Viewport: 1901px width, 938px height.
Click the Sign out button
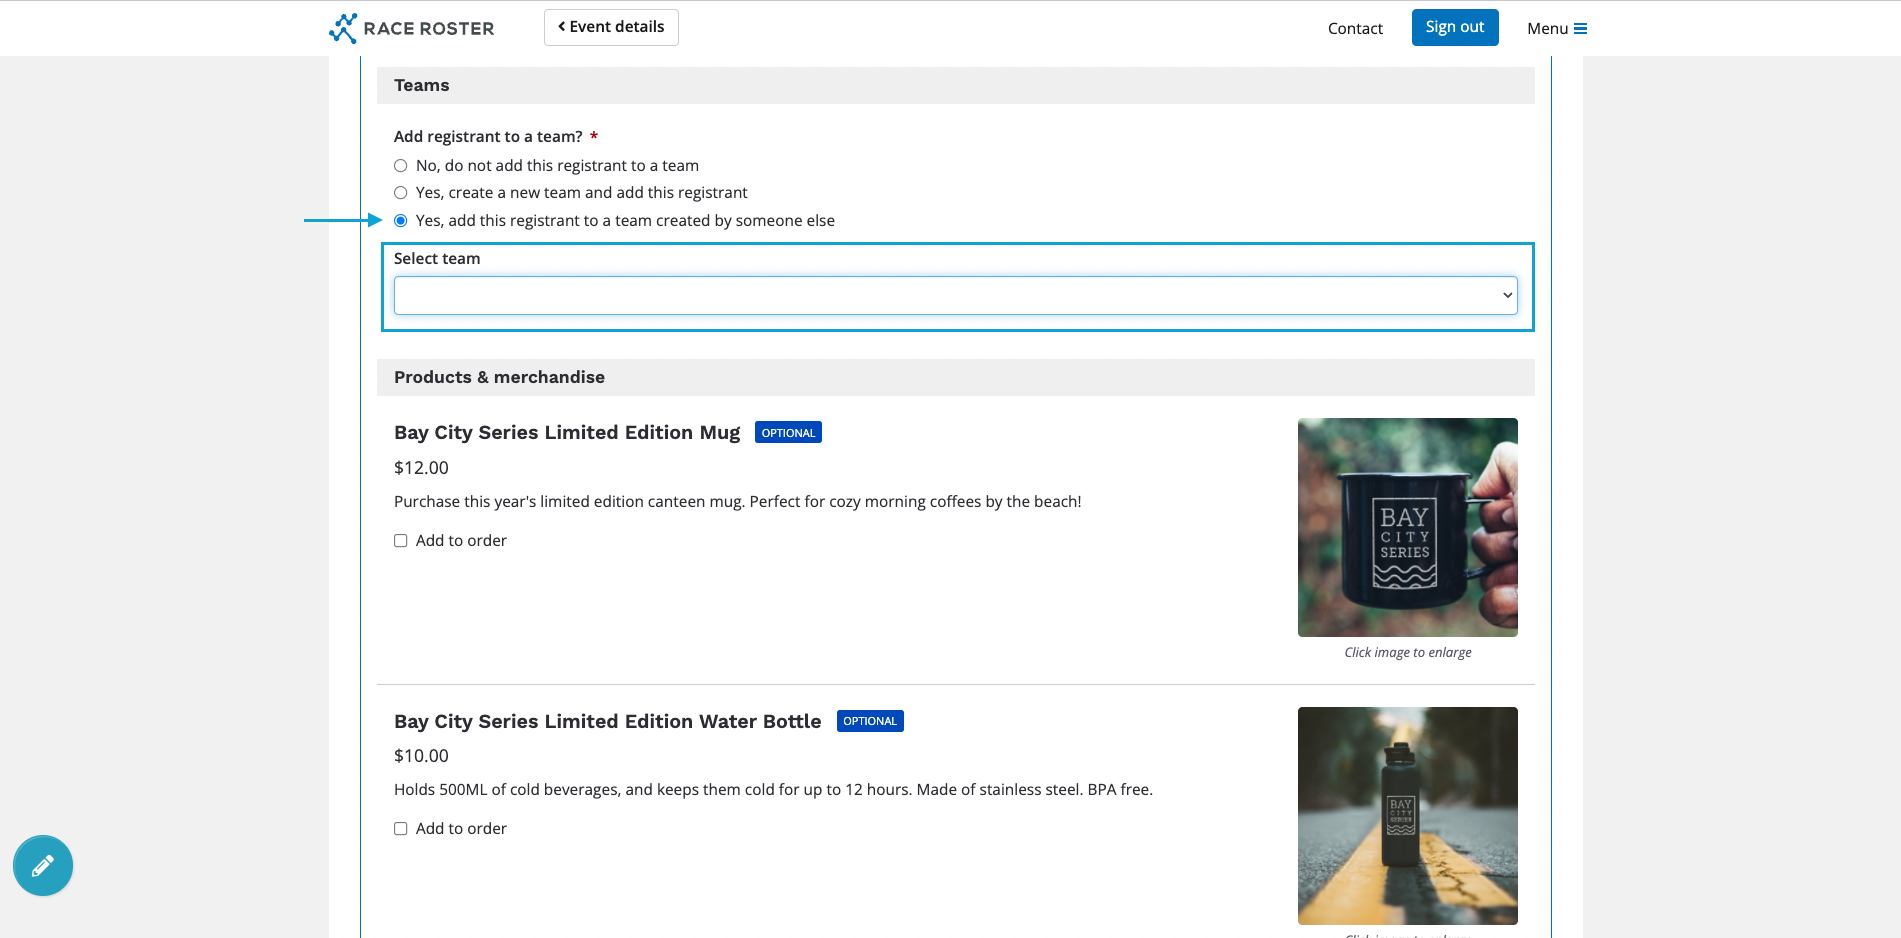click(x=1454, y=27)
